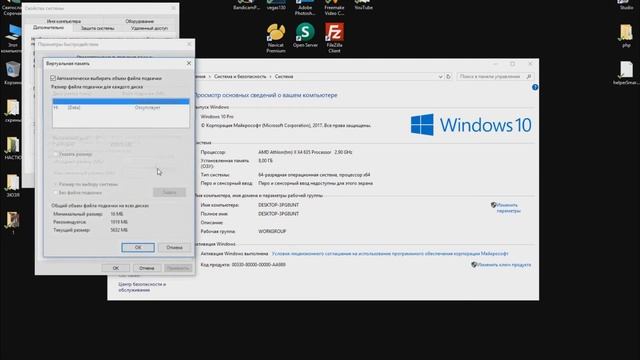Click the product code 00330-80000-00000-AA888
The height and width of the screenshot is (360, 640).
coord(259,265)
